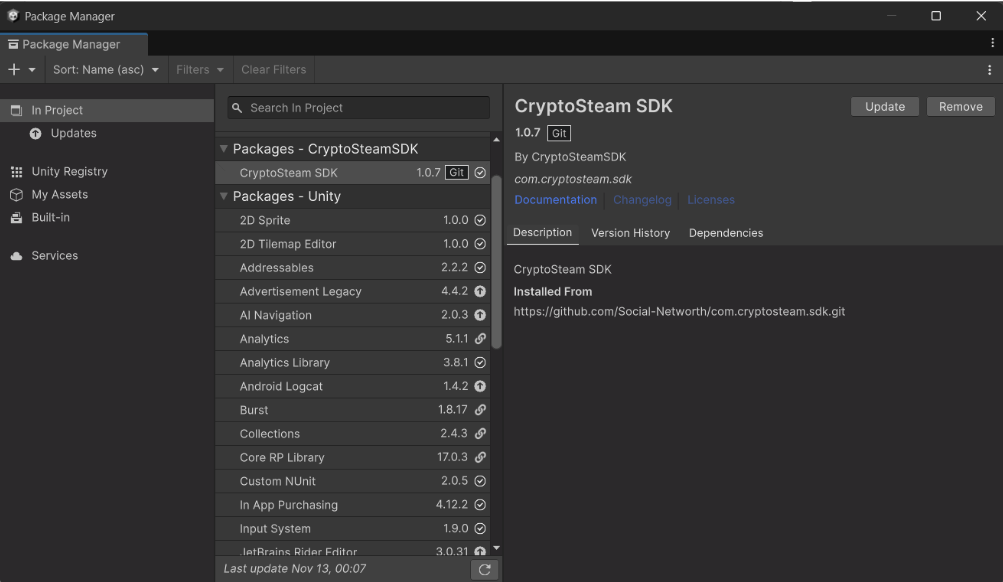Screen dimensions: 1003x582
Task: Switch to the Version History tab
Action: click(631, 233)
